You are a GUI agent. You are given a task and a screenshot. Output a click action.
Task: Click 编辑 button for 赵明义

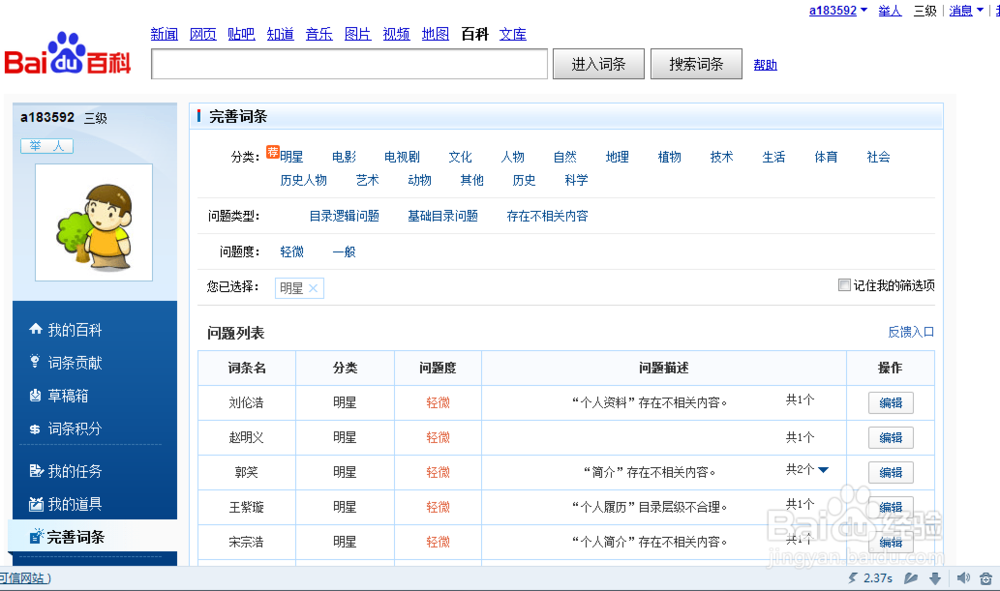coord(891,437)
